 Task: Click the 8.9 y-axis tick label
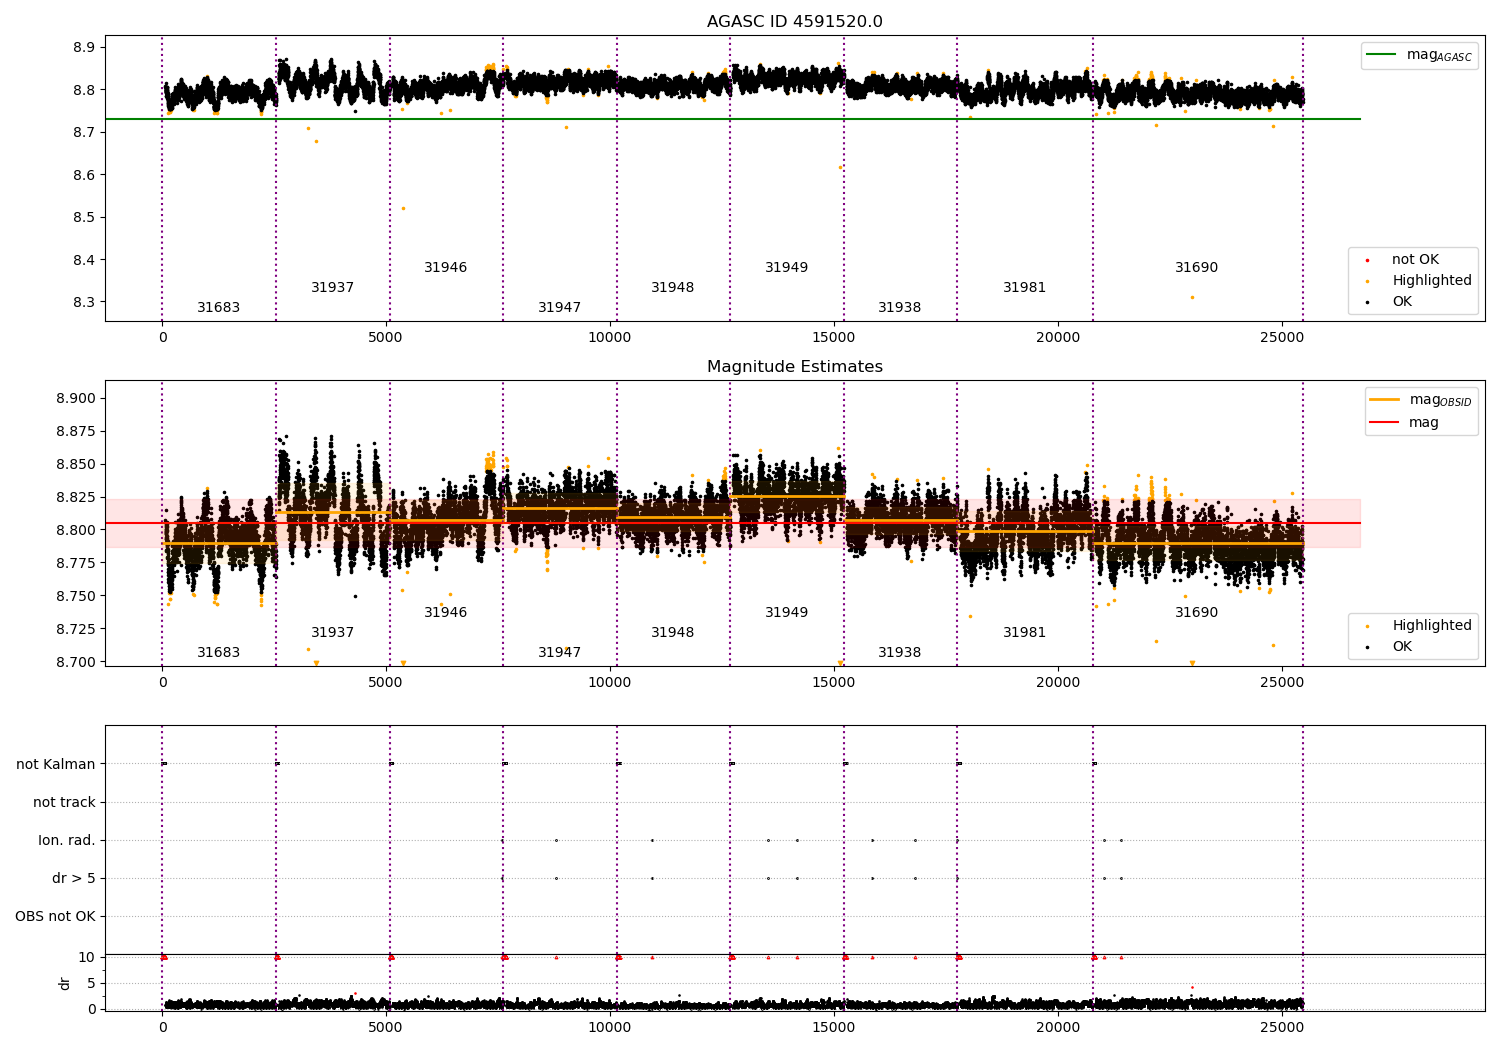[83, 48]
